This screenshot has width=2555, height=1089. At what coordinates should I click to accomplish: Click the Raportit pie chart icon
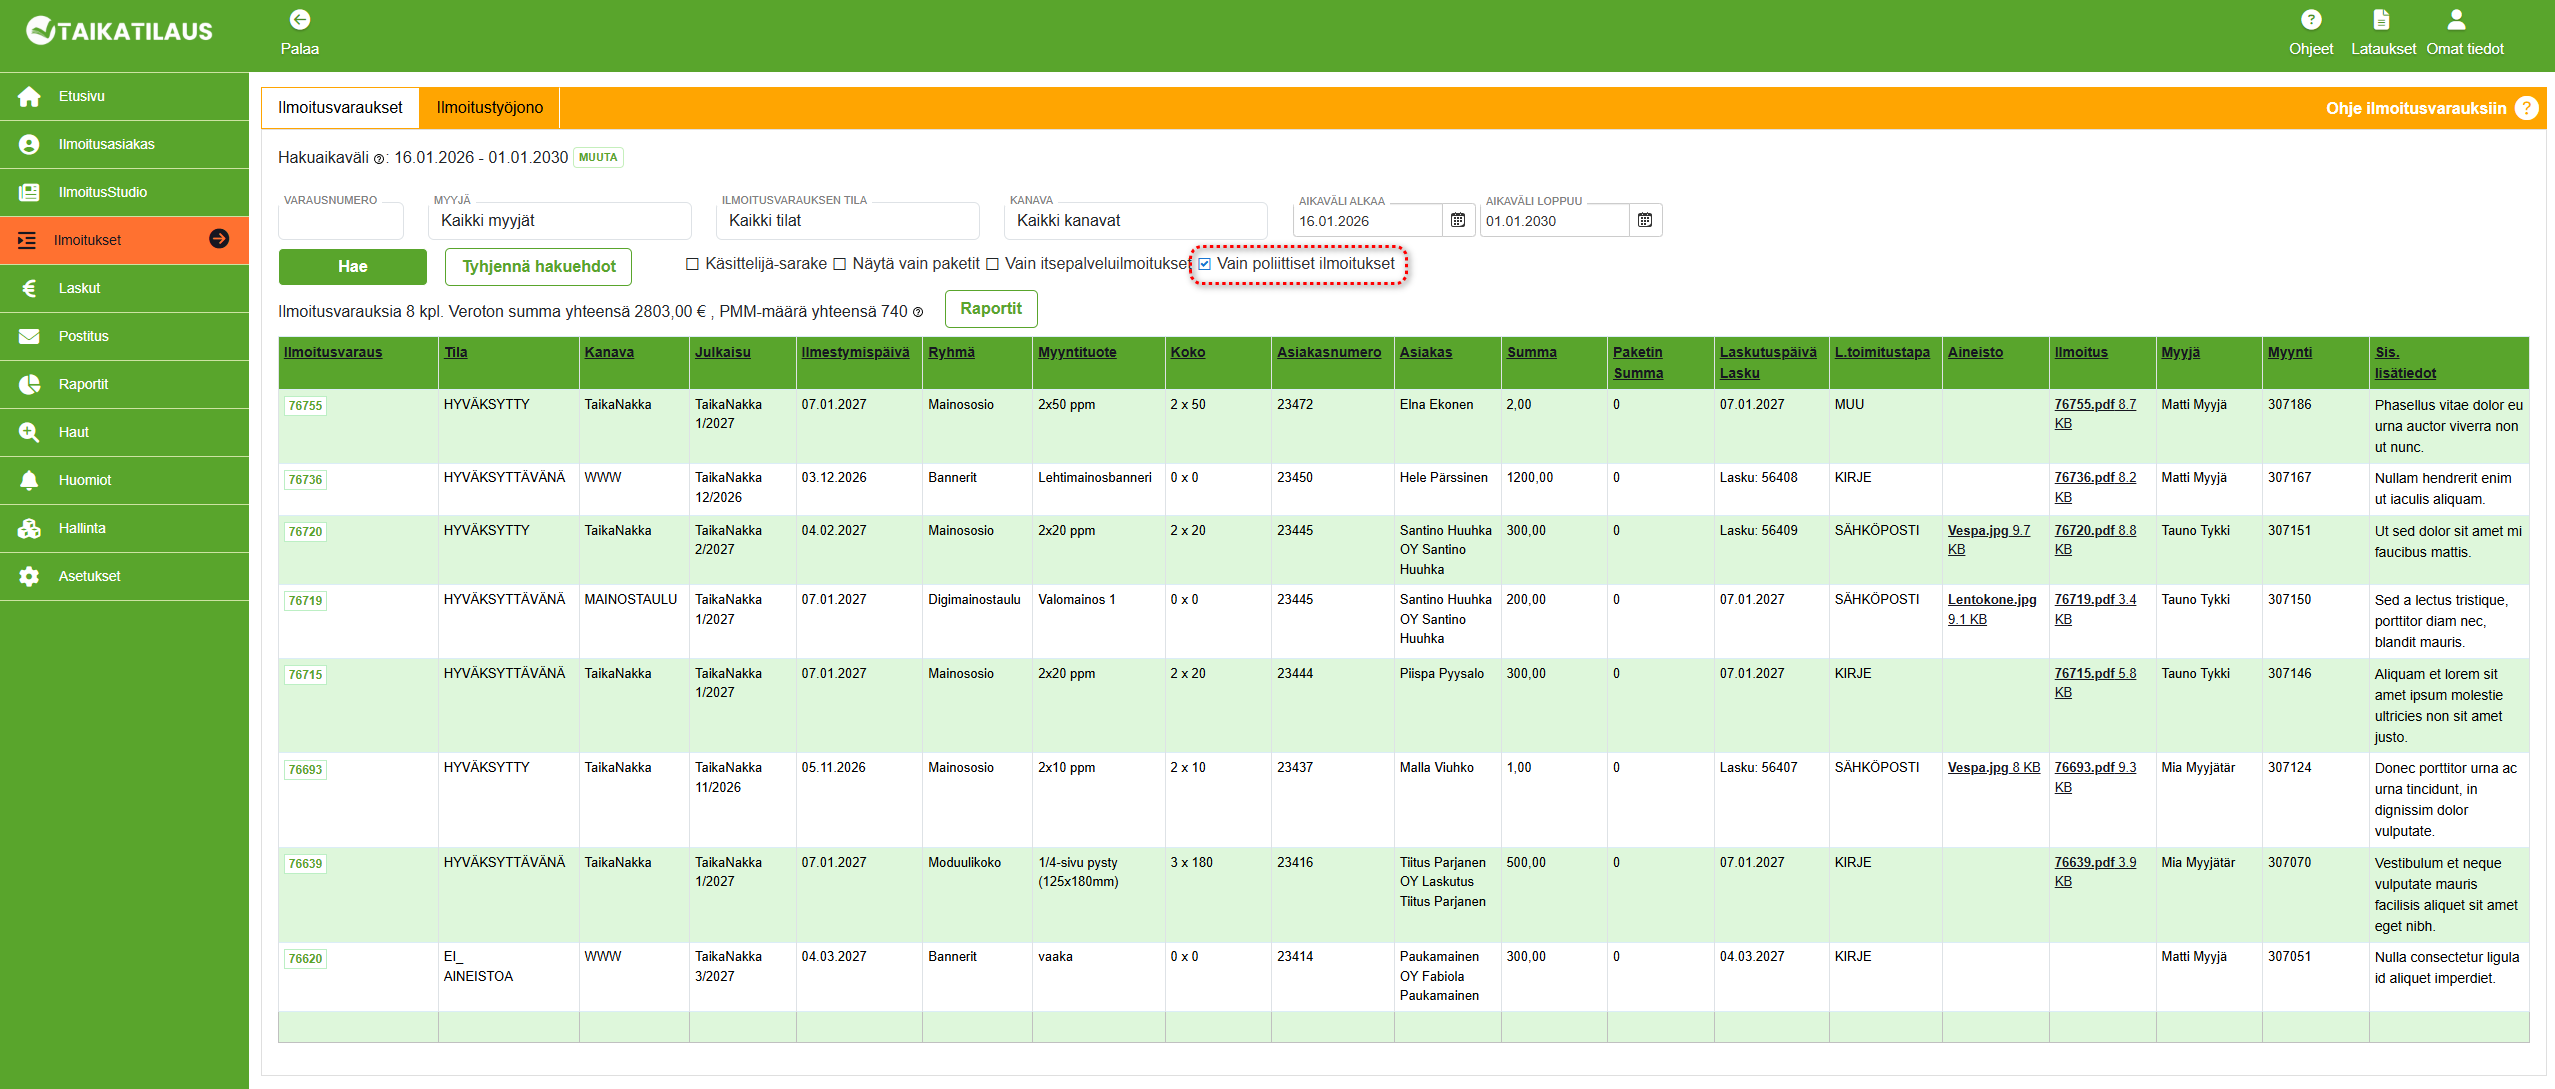(29, 385)
